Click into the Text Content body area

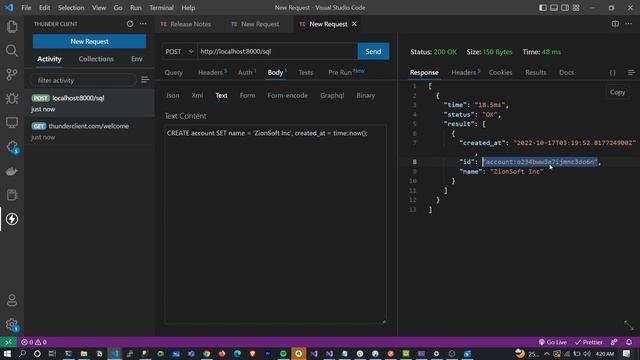click(275, 224)
